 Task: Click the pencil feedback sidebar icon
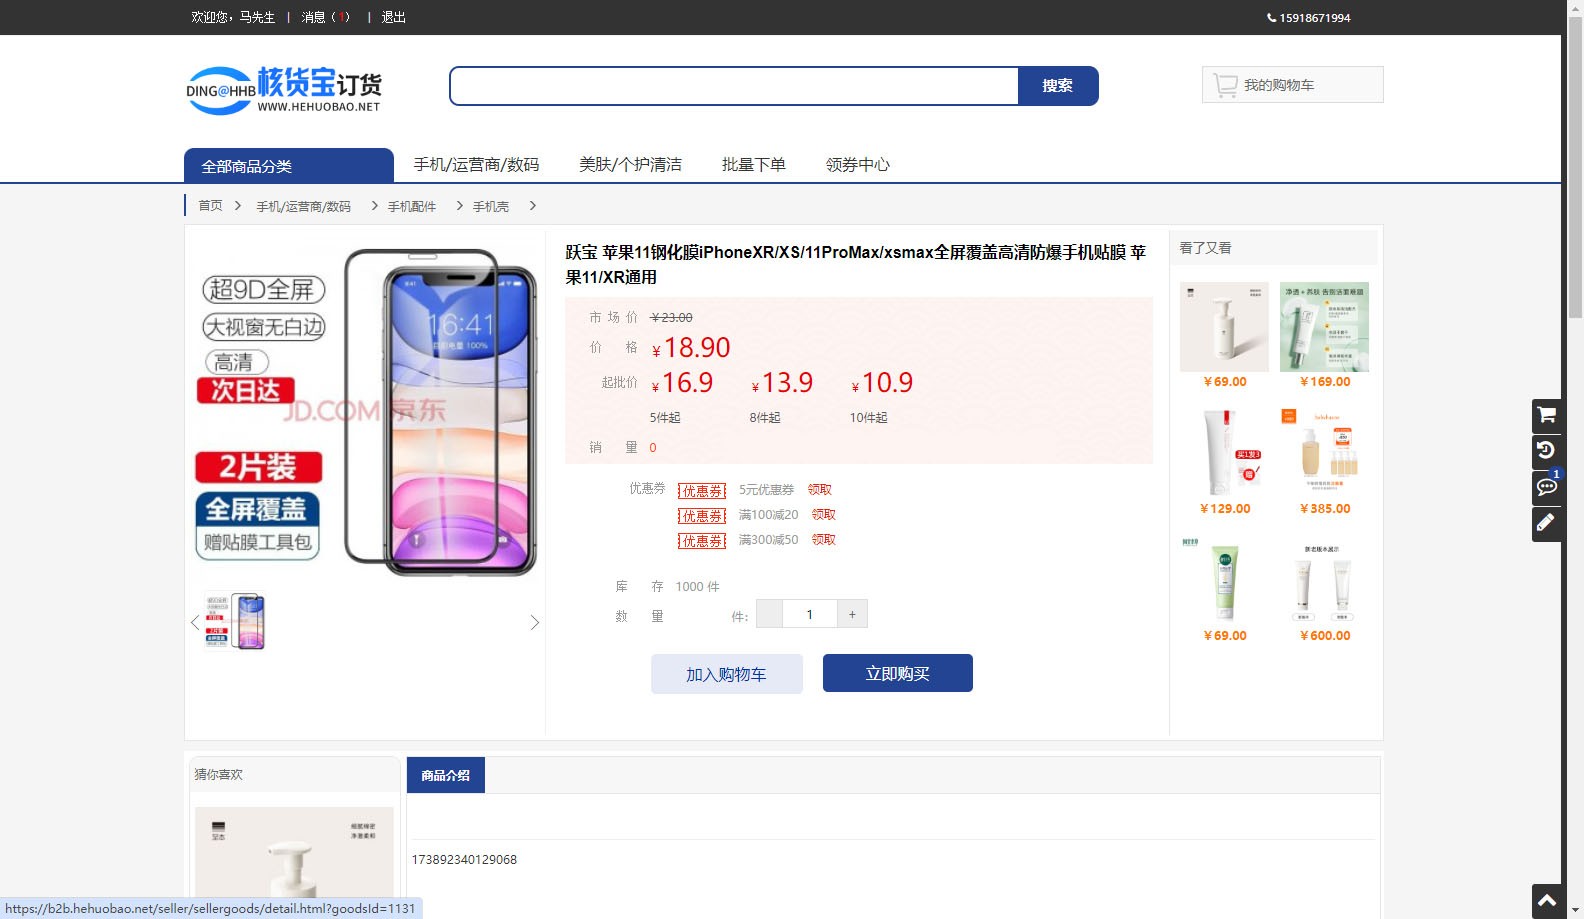[x=1546, y=523]
